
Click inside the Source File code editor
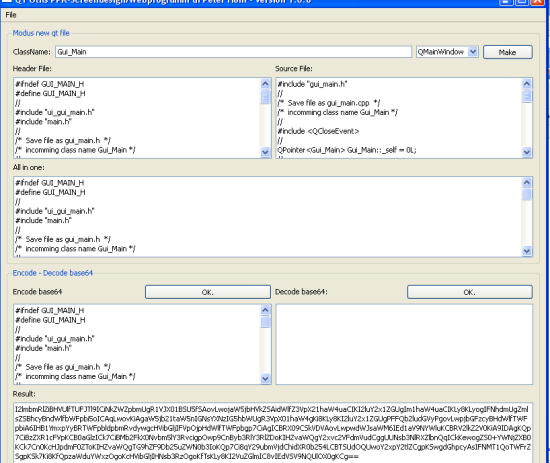pyautogui.click(x=399, y=118)
